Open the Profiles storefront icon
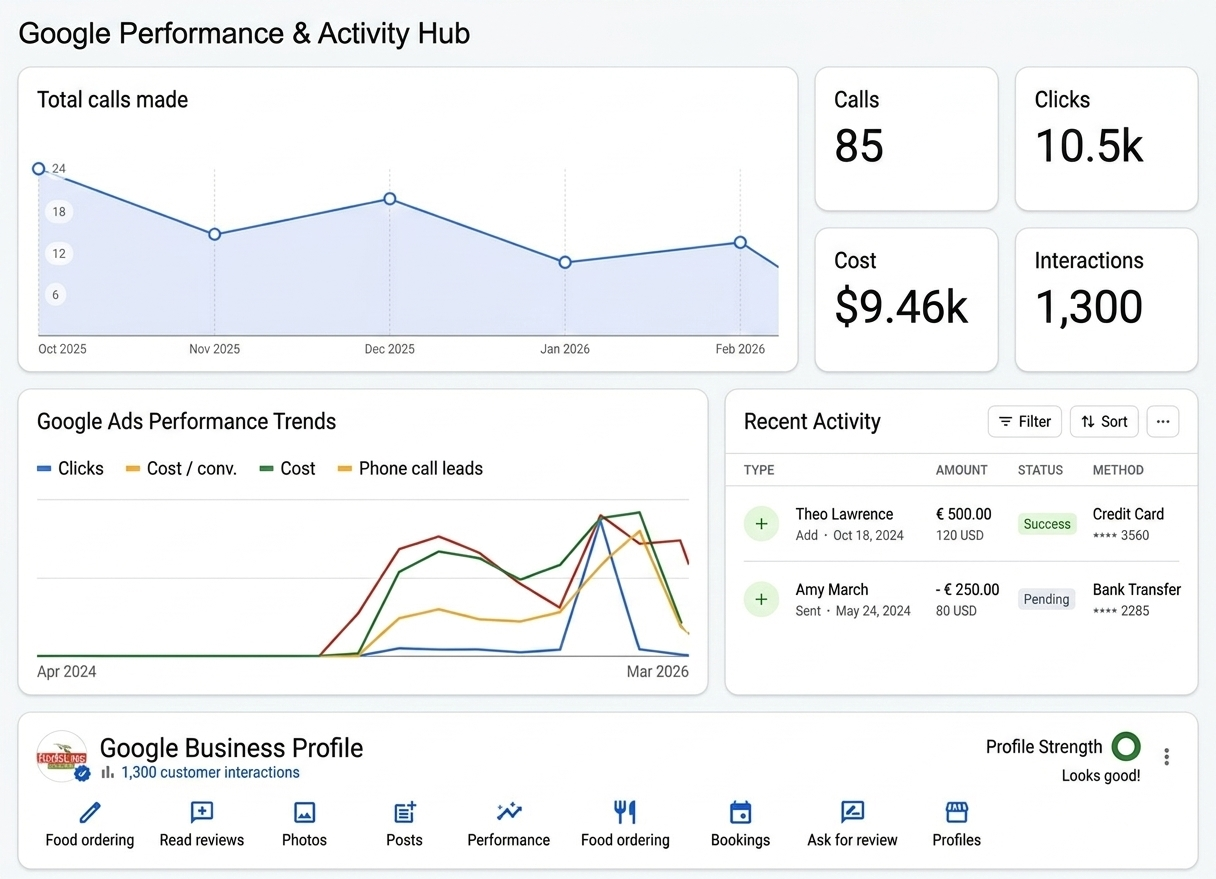 pos(956,812)
